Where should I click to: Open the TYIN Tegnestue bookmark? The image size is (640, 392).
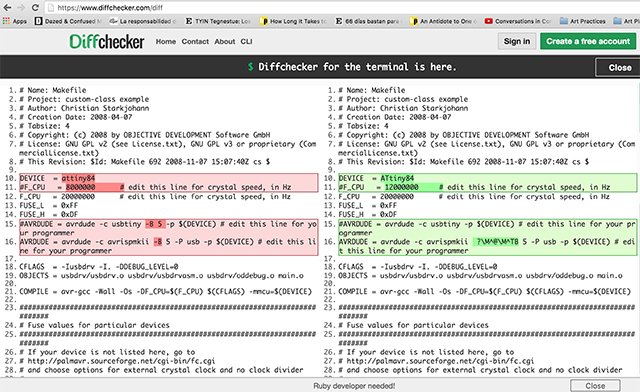[218, 21]
